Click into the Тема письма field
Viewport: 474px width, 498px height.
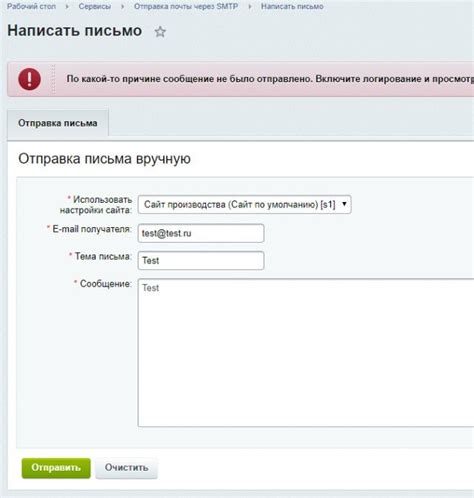click(201, 260)
